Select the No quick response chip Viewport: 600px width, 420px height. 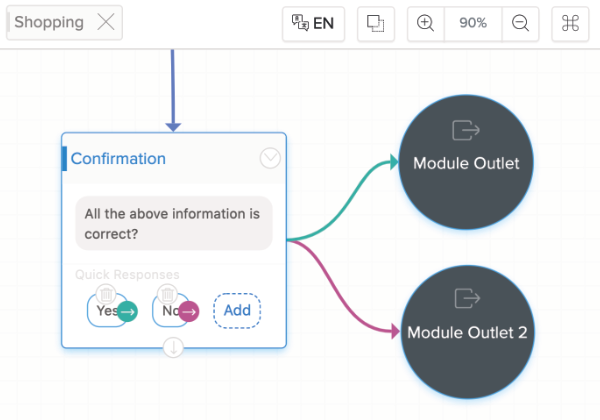coord(164,312)
